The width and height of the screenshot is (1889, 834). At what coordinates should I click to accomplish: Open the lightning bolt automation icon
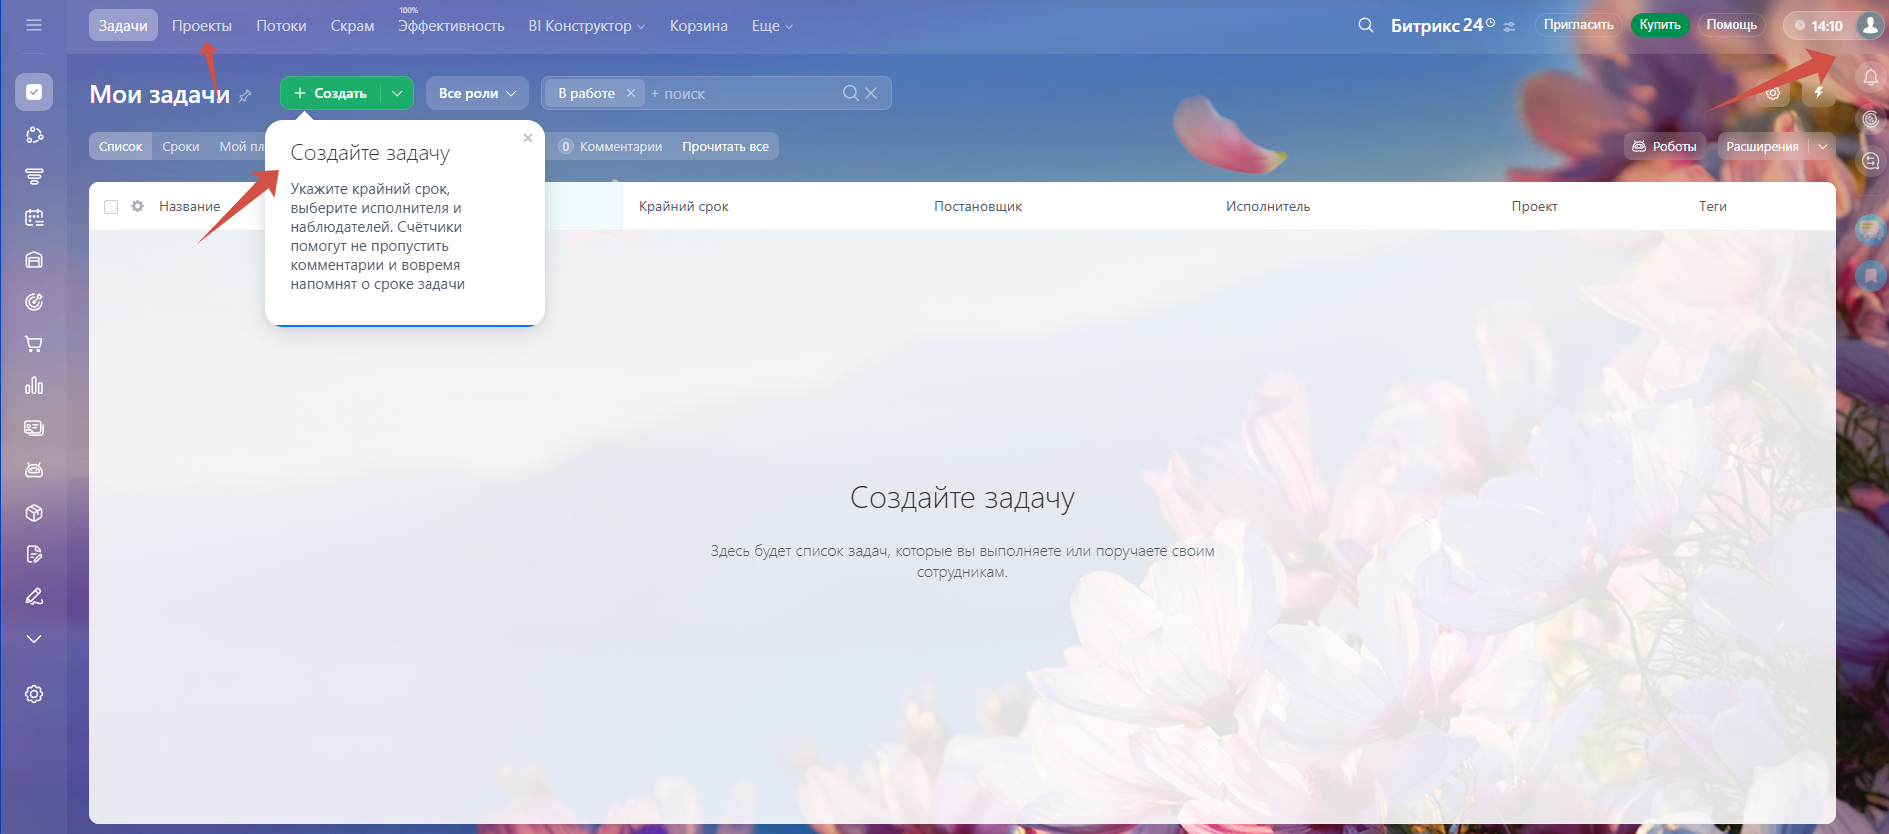click(1818, 93)
